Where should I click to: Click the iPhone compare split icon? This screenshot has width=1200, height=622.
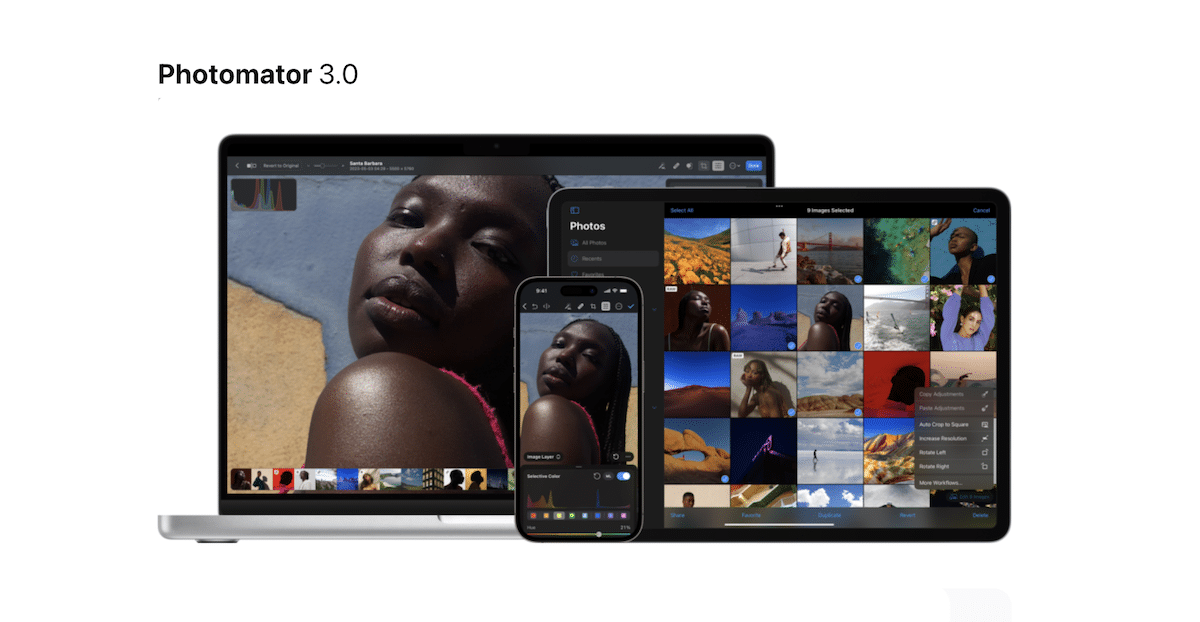[546, 306]
